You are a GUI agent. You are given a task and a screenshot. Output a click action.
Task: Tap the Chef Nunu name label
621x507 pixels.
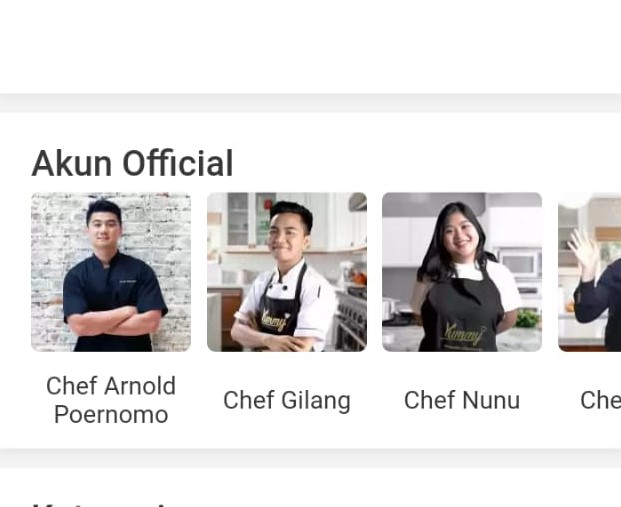click(462, 400)
